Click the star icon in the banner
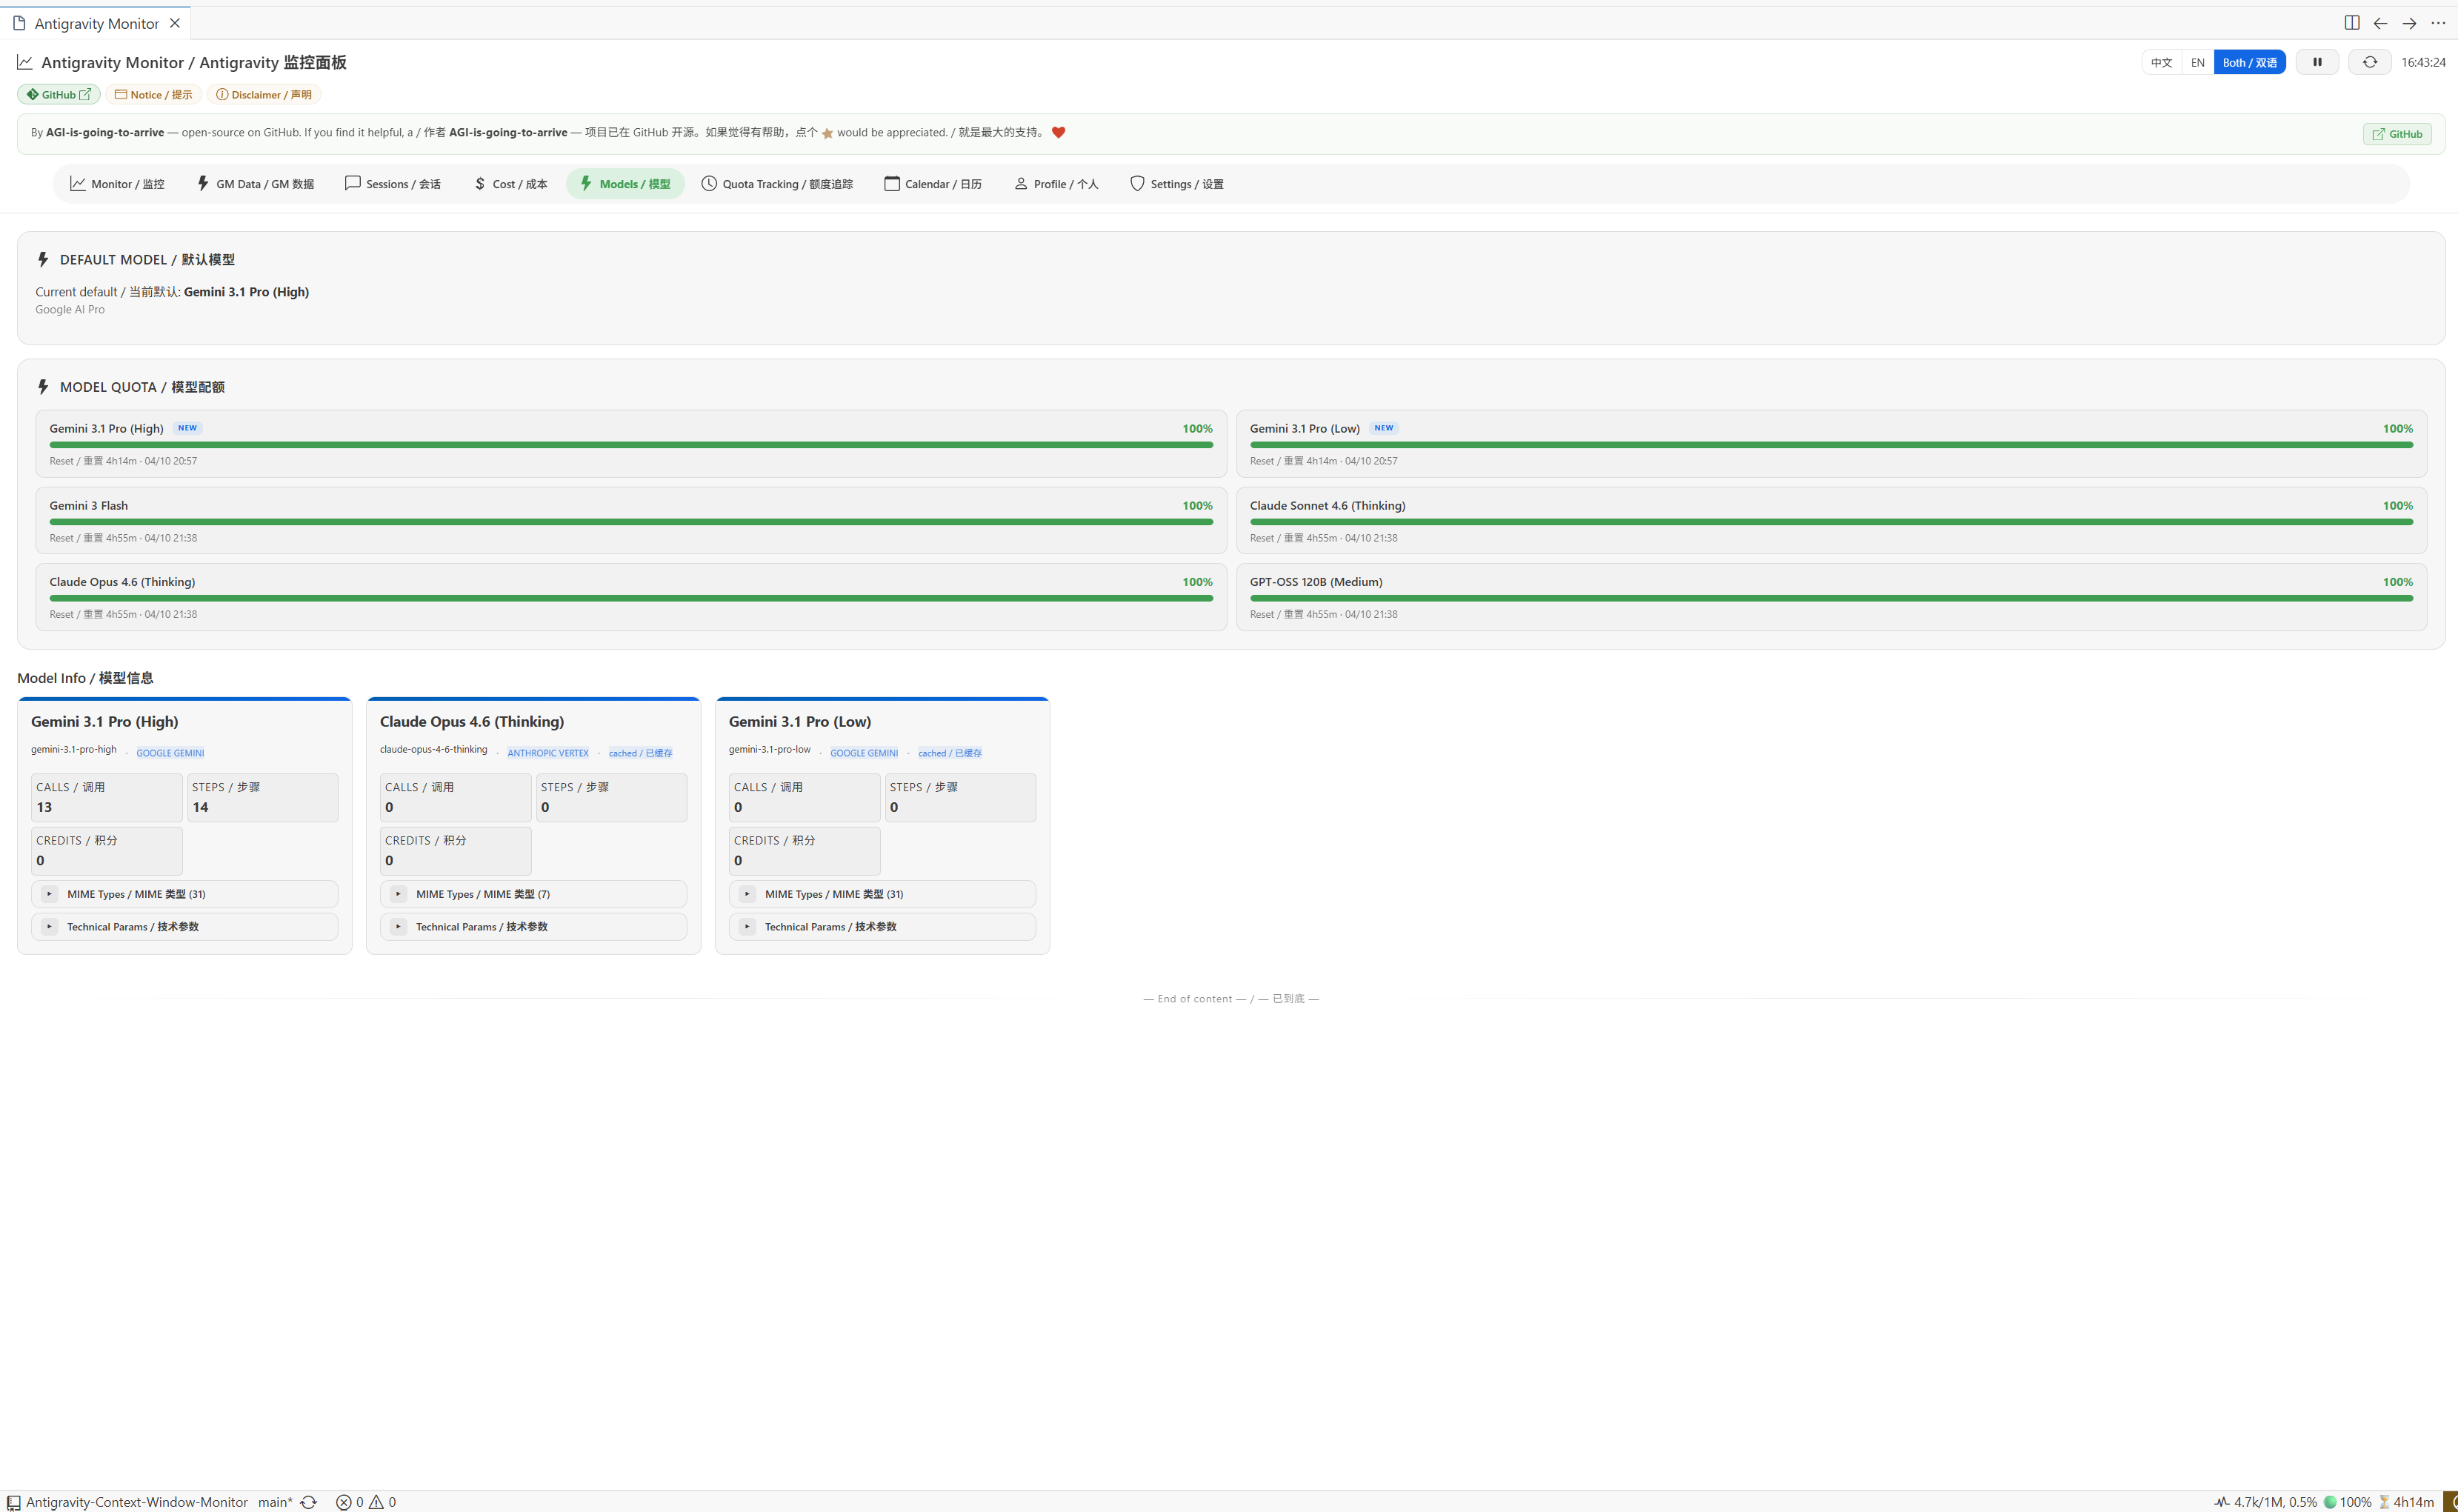The height and width of the screenshot is (1512, 2458). point(827,133)
